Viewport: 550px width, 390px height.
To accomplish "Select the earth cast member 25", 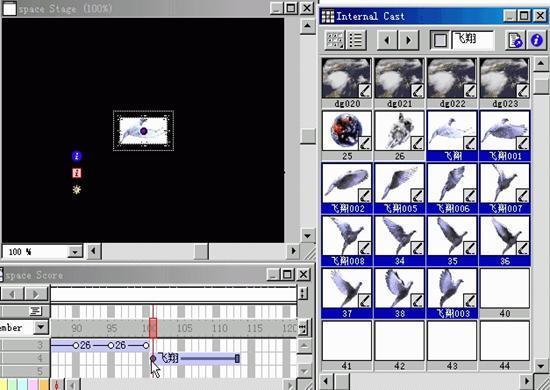I will pos(347,136).
